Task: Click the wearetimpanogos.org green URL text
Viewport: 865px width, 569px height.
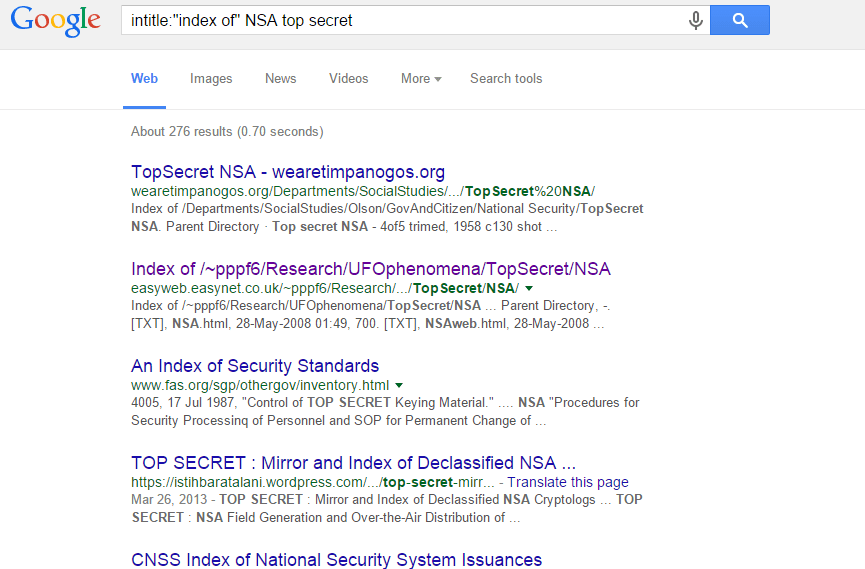Action: click(x=363, y=191)
